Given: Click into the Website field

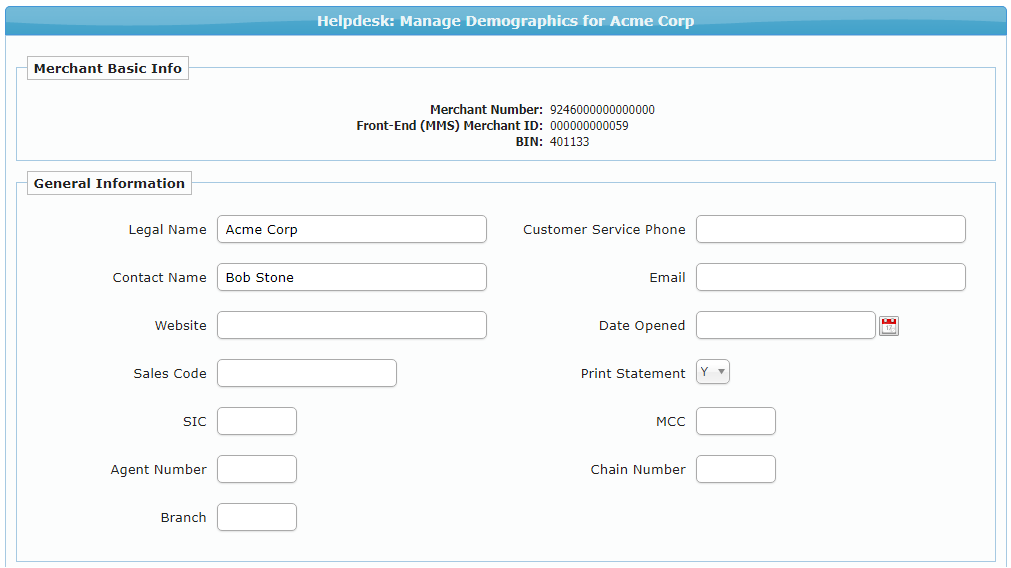Looking at the screenshot, I should [351, 325].
